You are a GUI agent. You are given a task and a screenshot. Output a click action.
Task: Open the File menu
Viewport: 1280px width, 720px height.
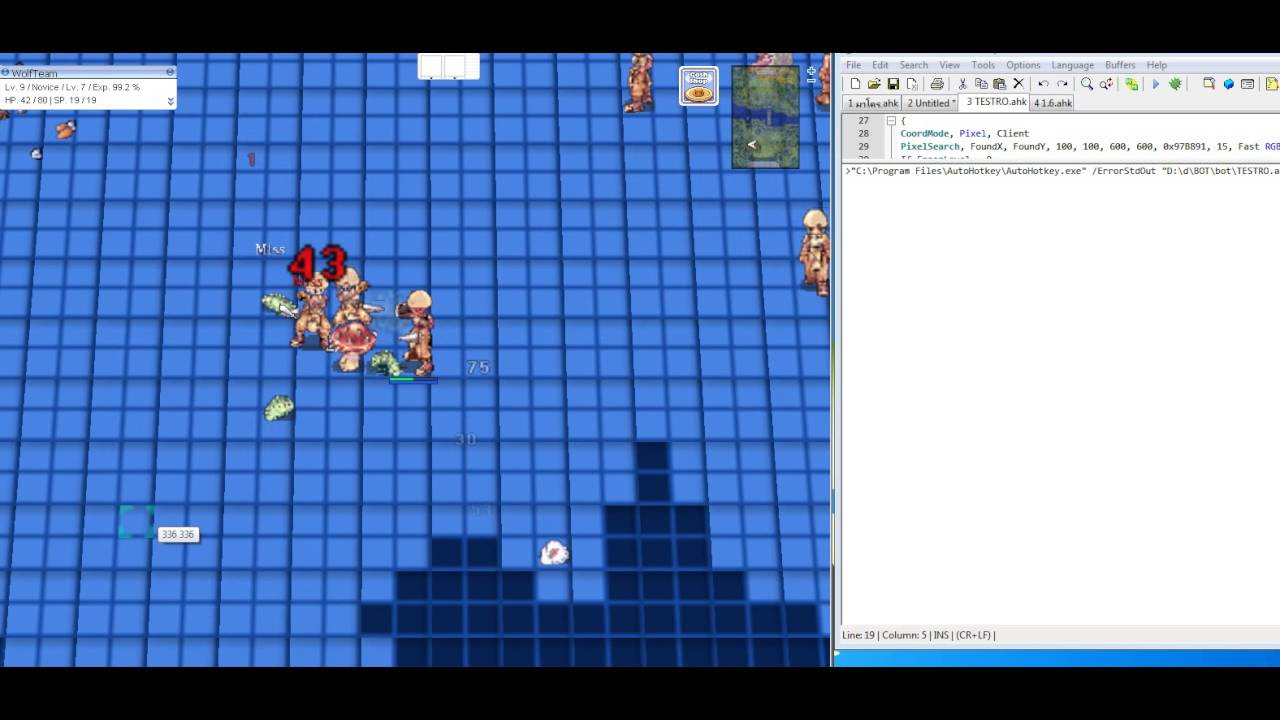pos(853,65)
